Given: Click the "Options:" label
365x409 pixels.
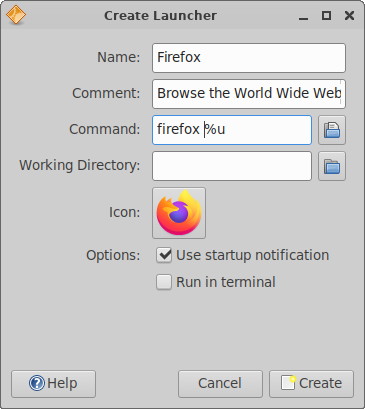Looking at the screenshot, I should 113,256.
